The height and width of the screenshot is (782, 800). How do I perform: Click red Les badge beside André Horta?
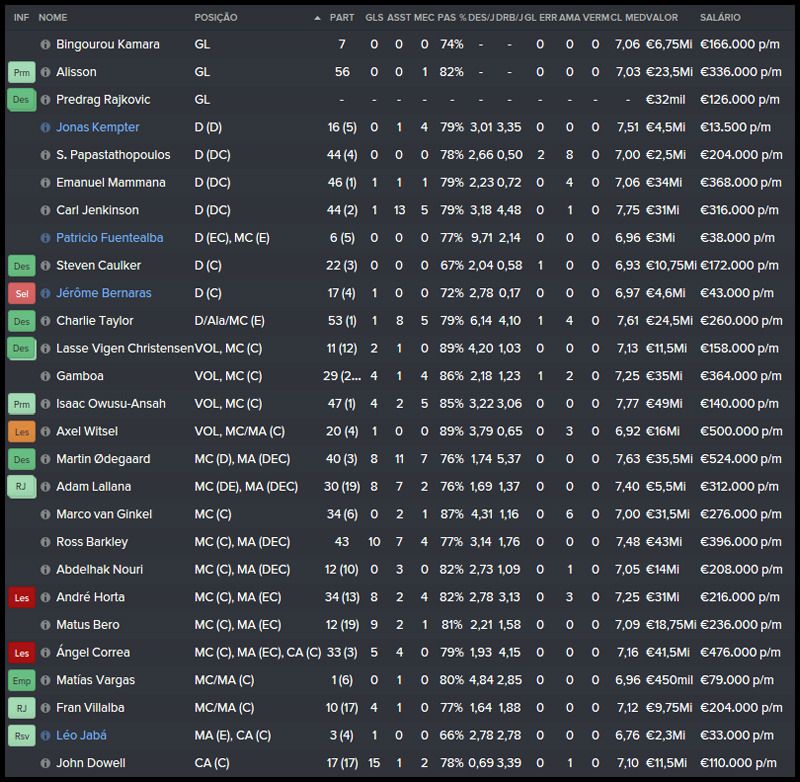coord(21,597)
